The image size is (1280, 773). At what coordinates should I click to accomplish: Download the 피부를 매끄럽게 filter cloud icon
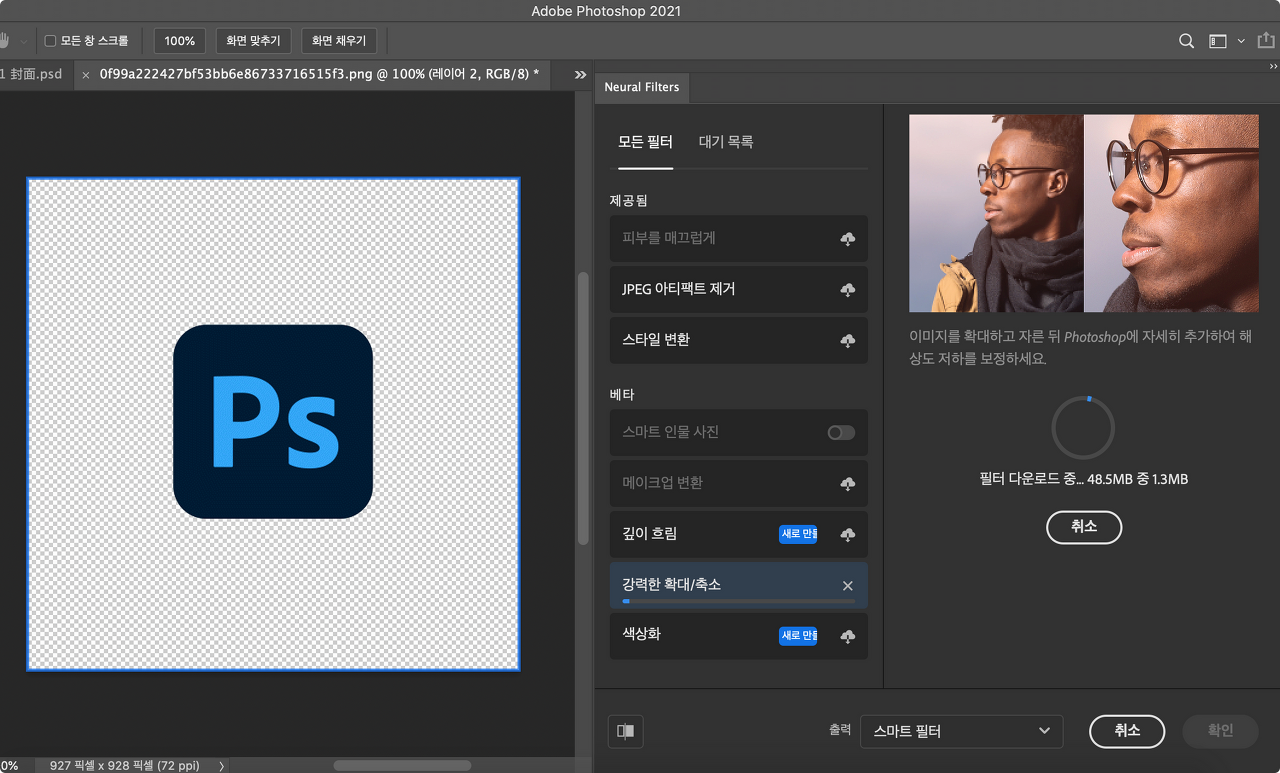pos(848,239)
